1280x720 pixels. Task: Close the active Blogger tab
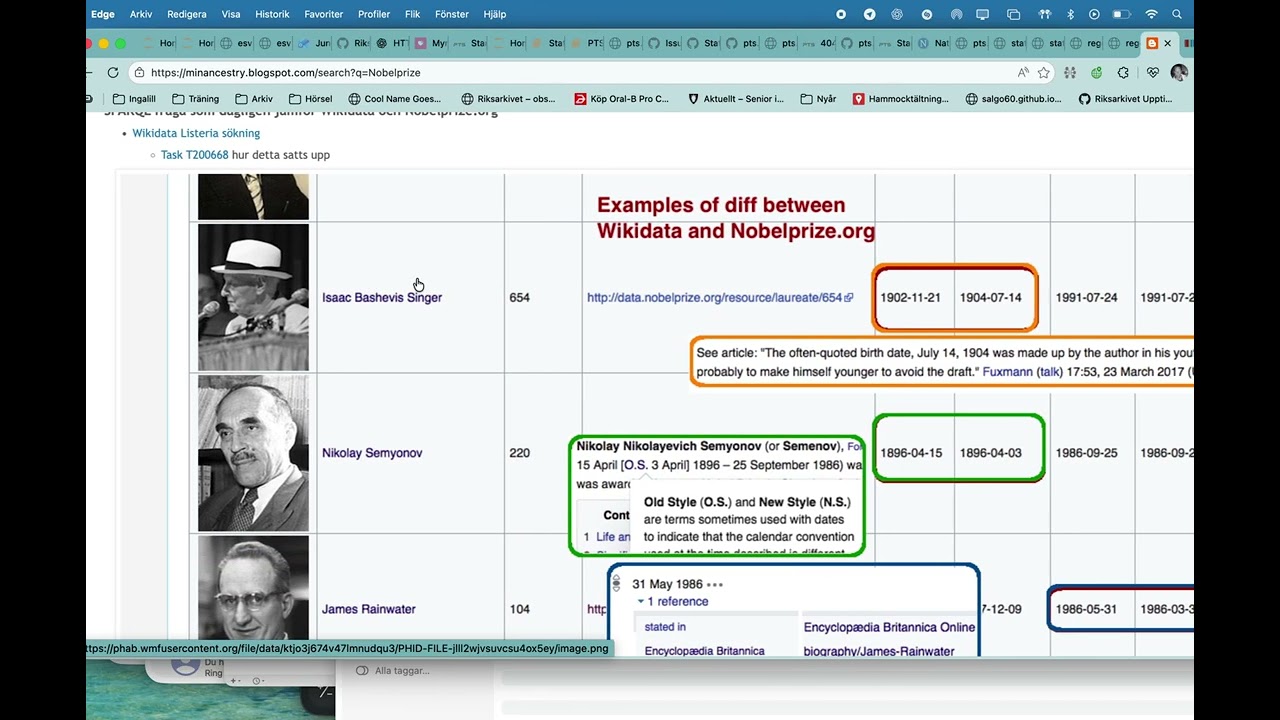(x=1167, y=43)
